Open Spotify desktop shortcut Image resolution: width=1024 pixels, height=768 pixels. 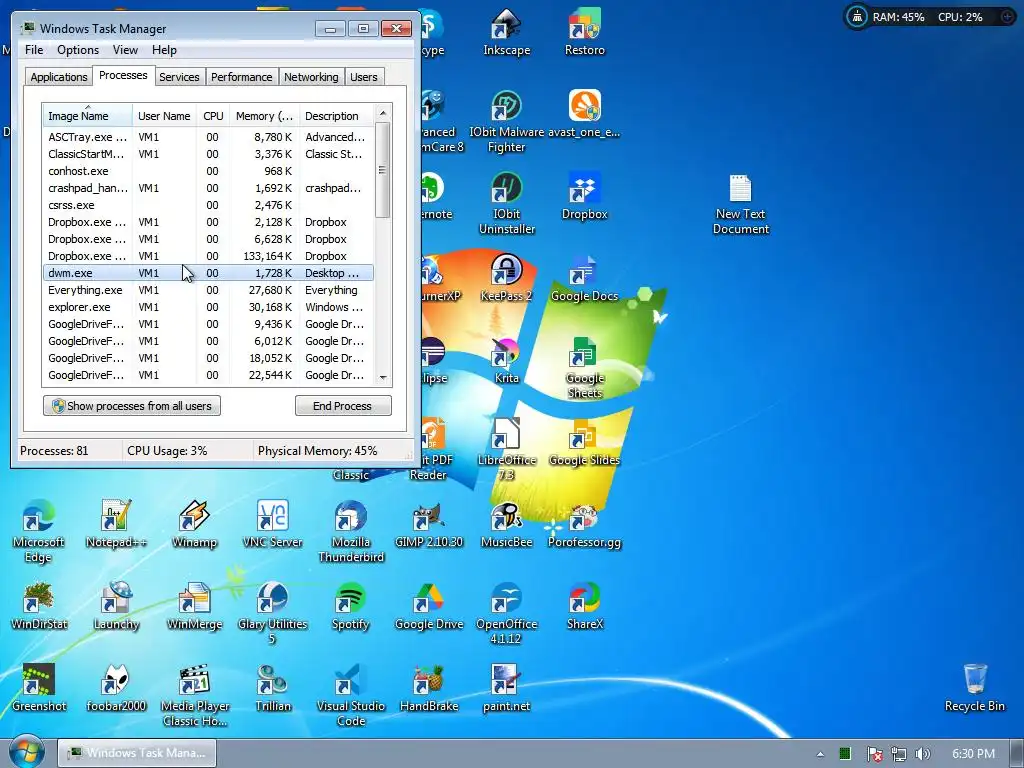coord(351,606)
